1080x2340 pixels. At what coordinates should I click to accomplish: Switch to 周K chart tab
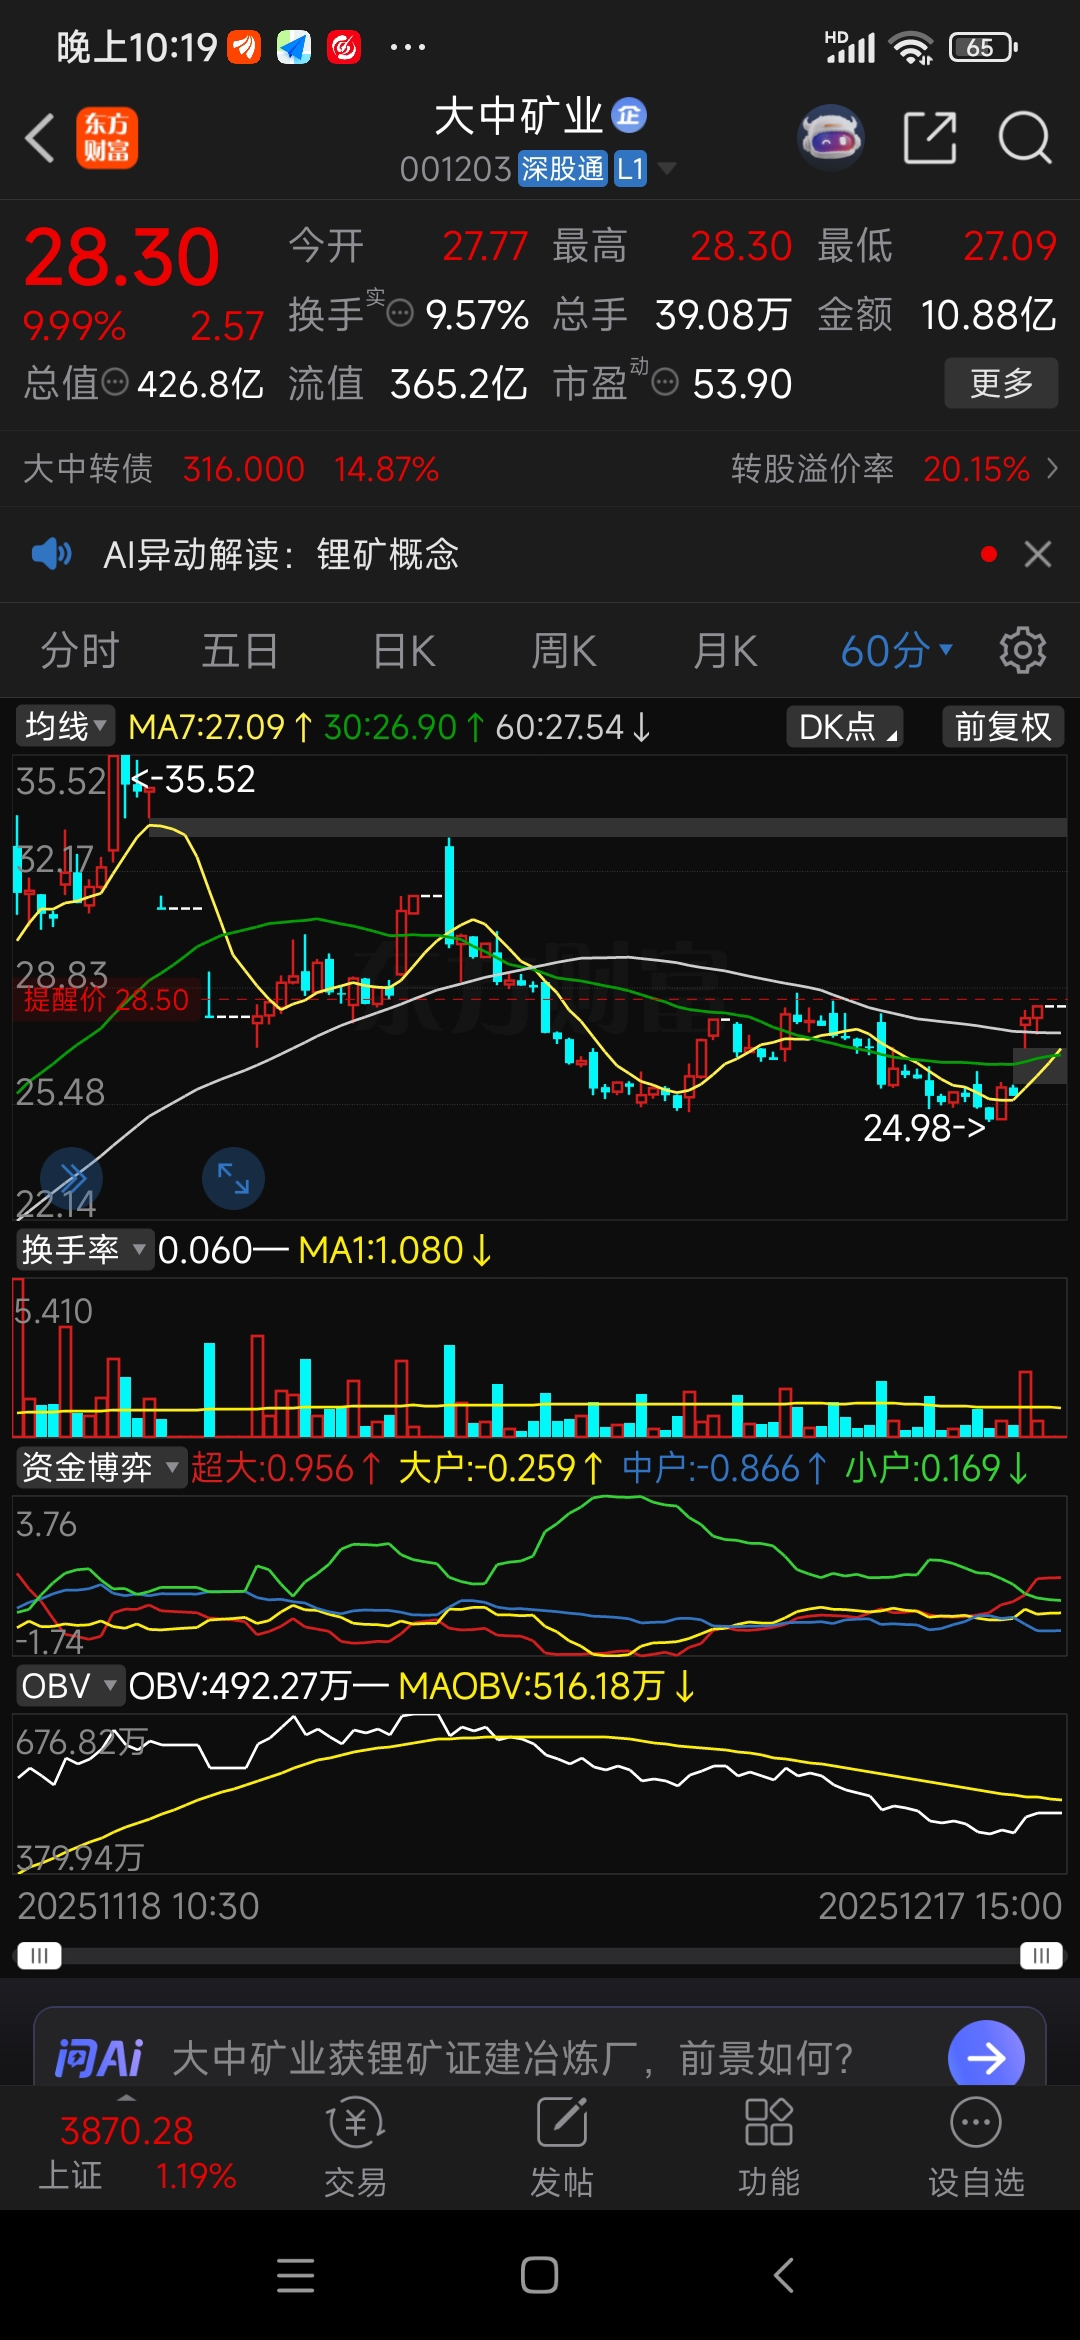click(x=564, y=651)
